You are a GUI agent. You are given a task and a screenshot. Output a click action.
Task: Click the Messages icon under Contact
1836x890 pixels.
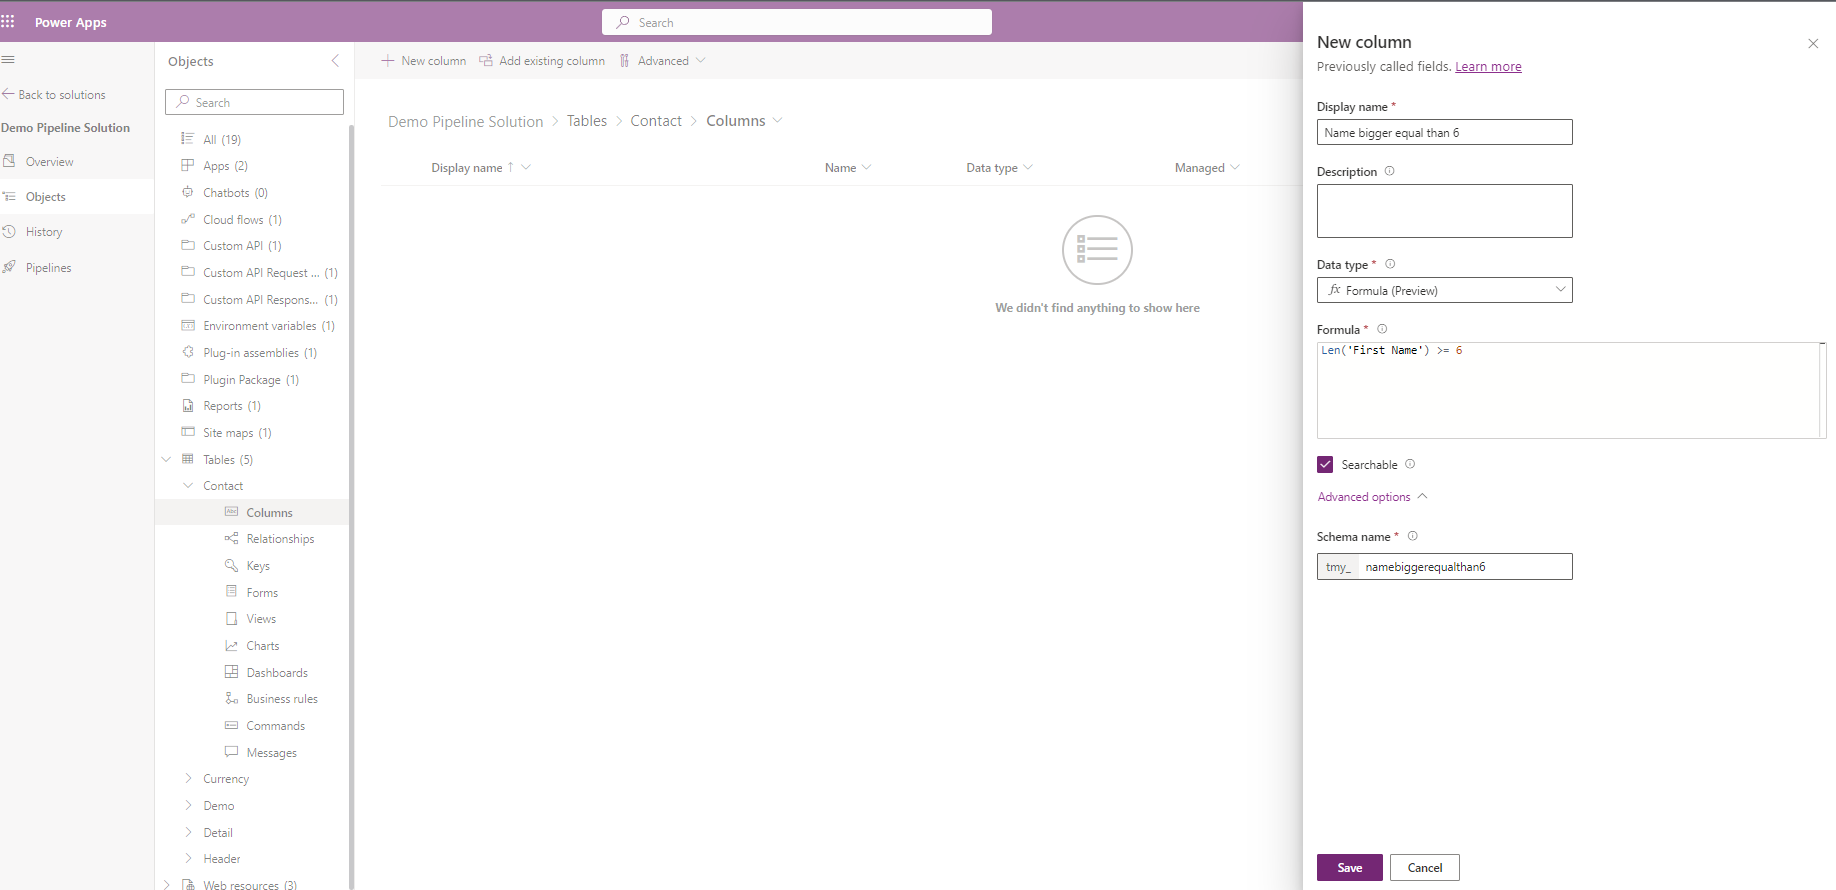[231, 752]
